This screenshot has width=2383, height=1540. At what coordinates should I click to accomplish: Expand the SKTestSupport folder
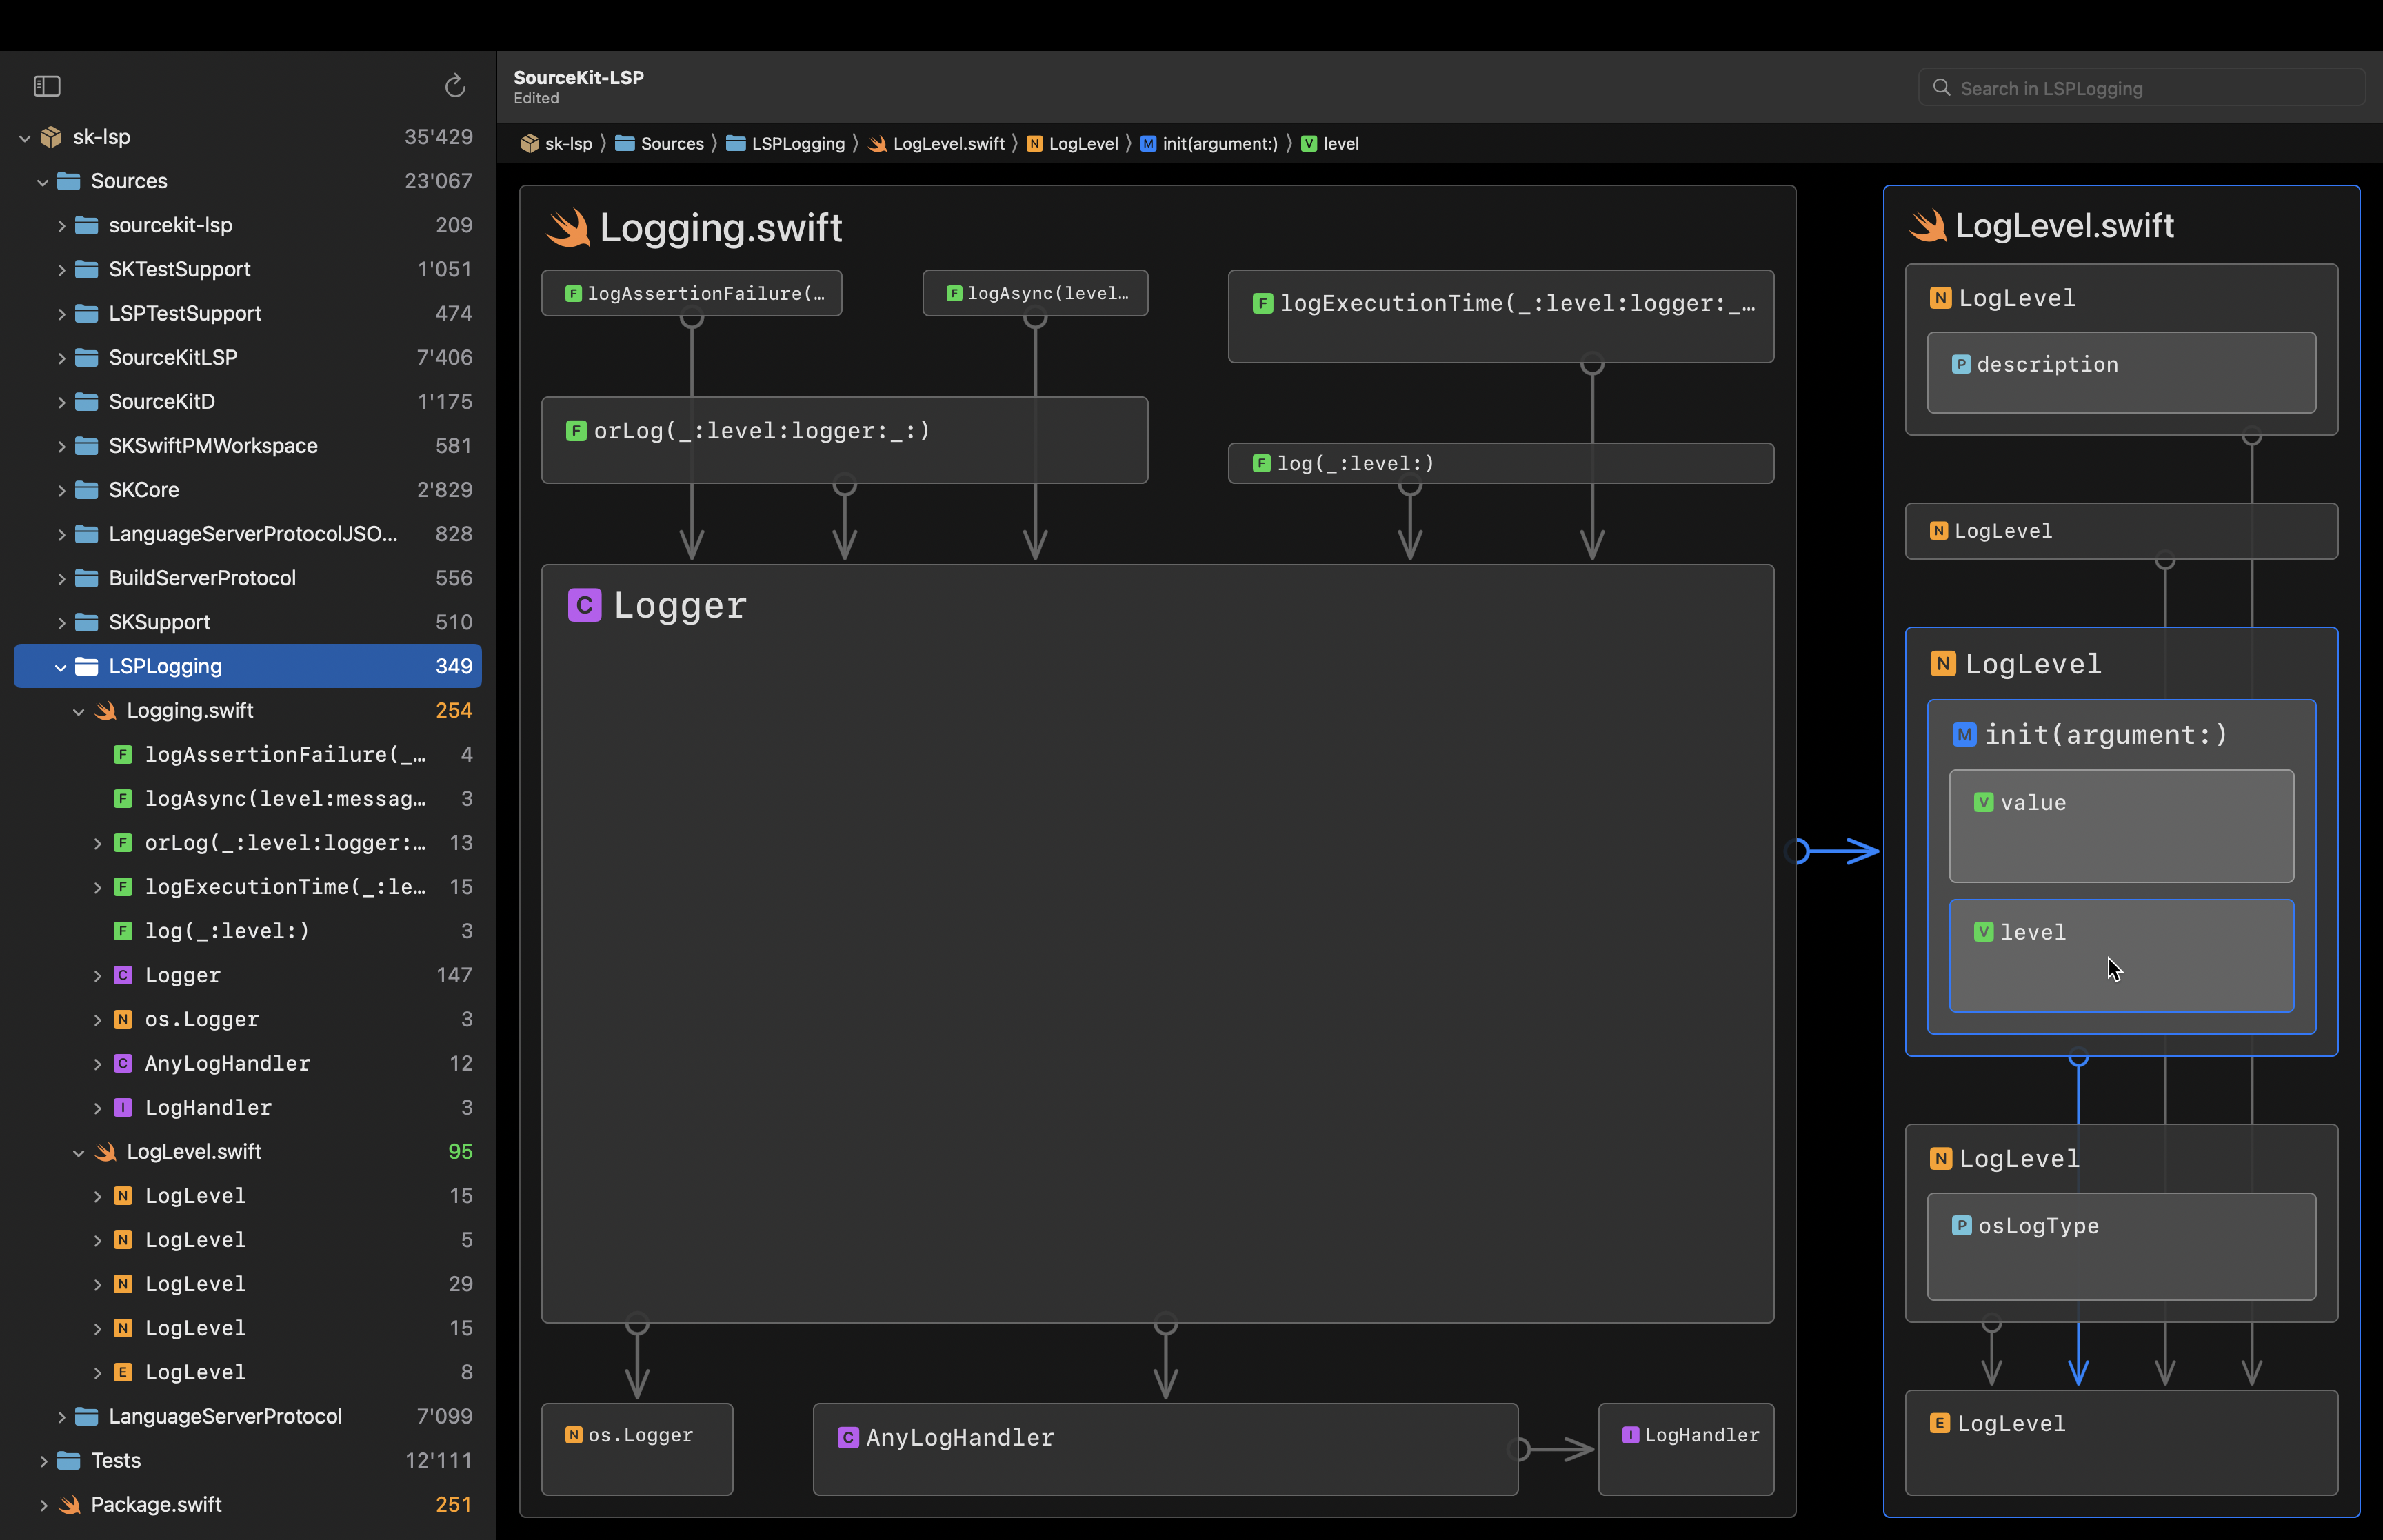(x=61, y=270)
